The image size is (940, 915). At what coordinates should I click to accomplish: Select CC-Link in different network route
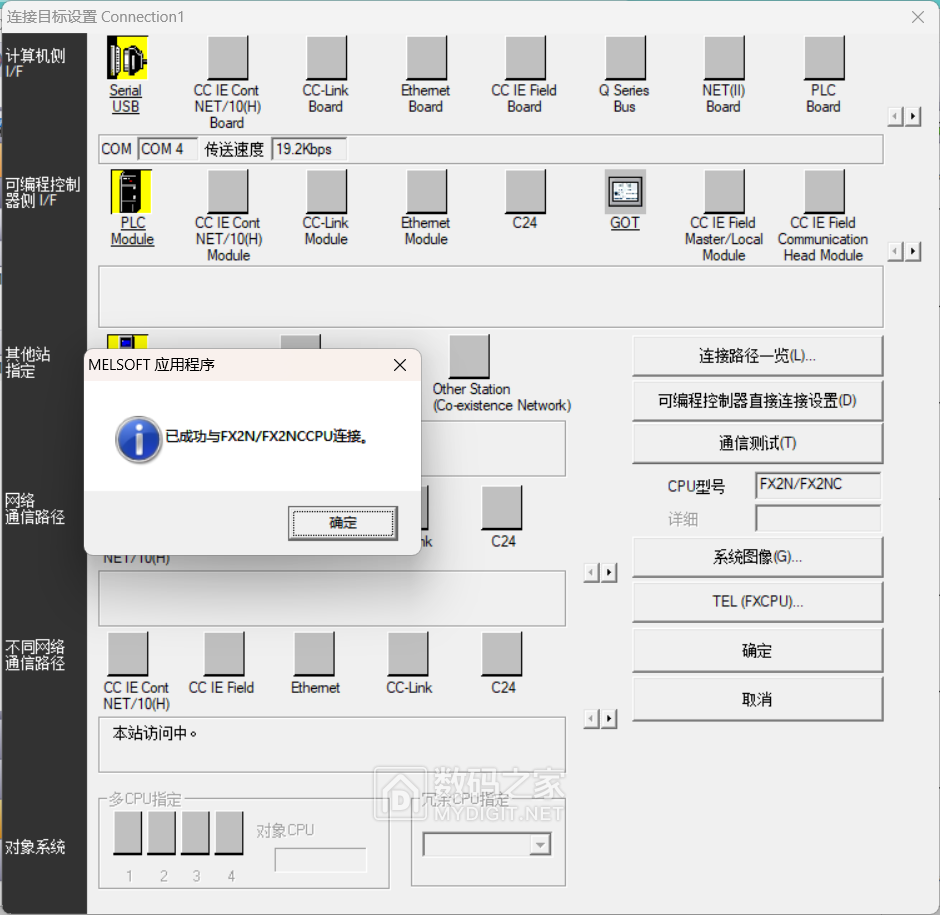click(x=408, y=654)
